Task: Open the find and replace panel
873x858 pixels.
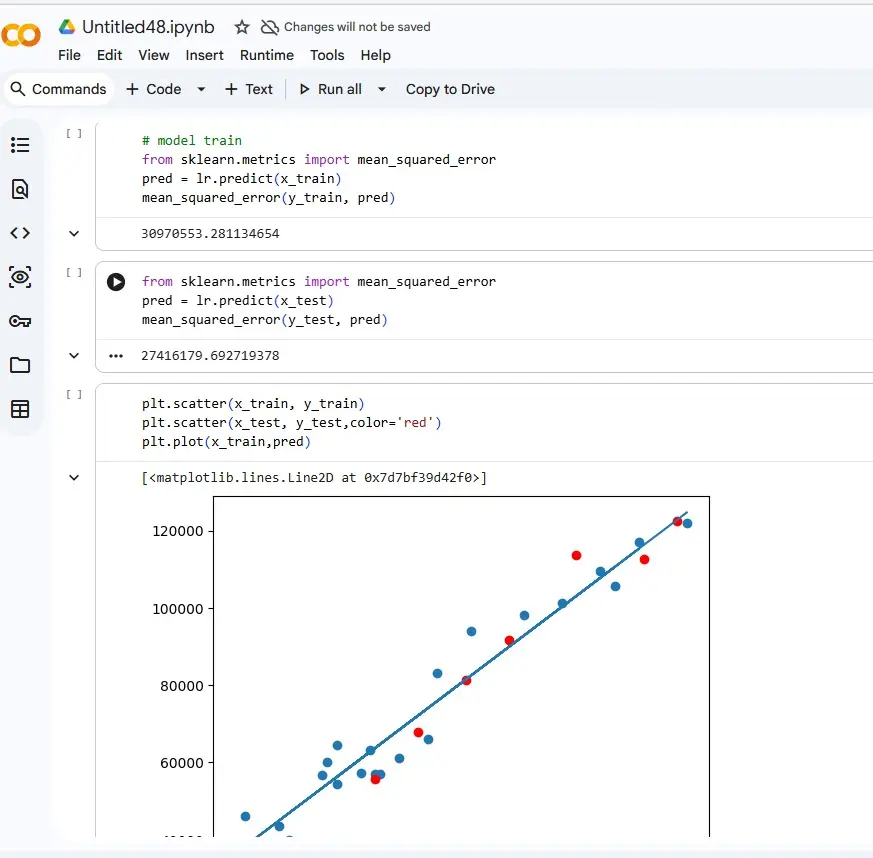Action: point(22,189)
